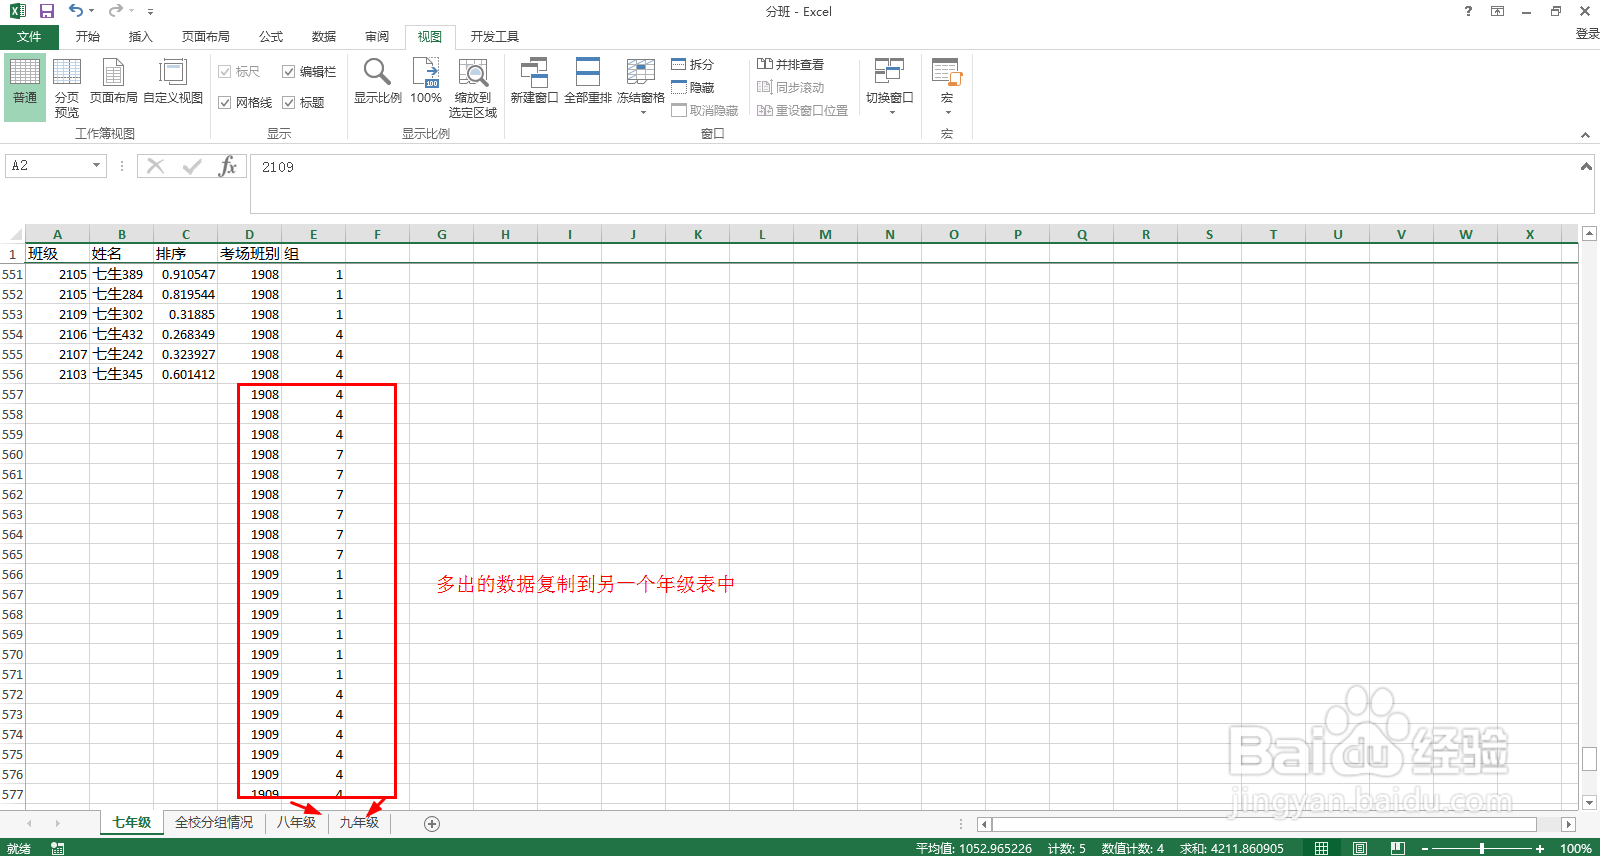1600x856 pixels.
Task: Click Split (拆分) window button
Action: click(x=693, y=64)
